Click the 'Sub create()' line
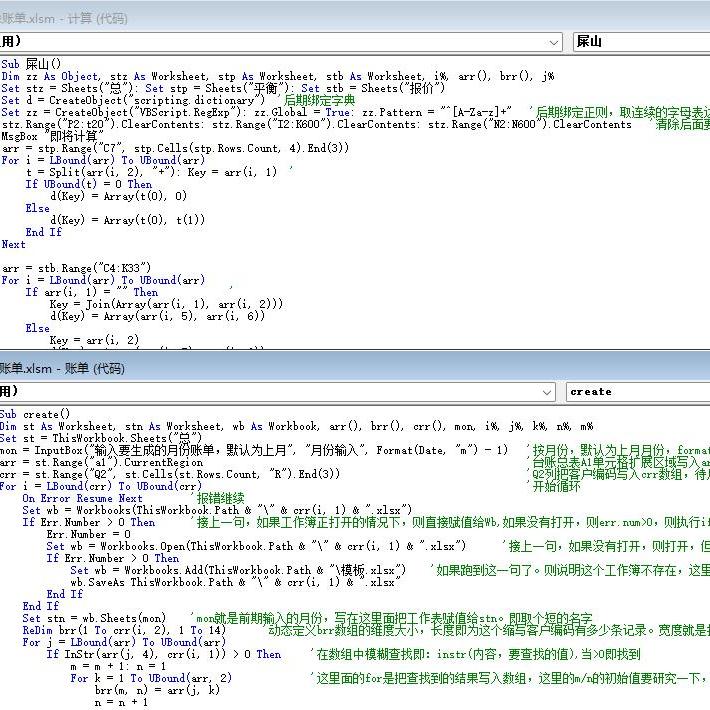Viewport: 710px width, 710px height. pyautogui.click(x=35, y=414)
